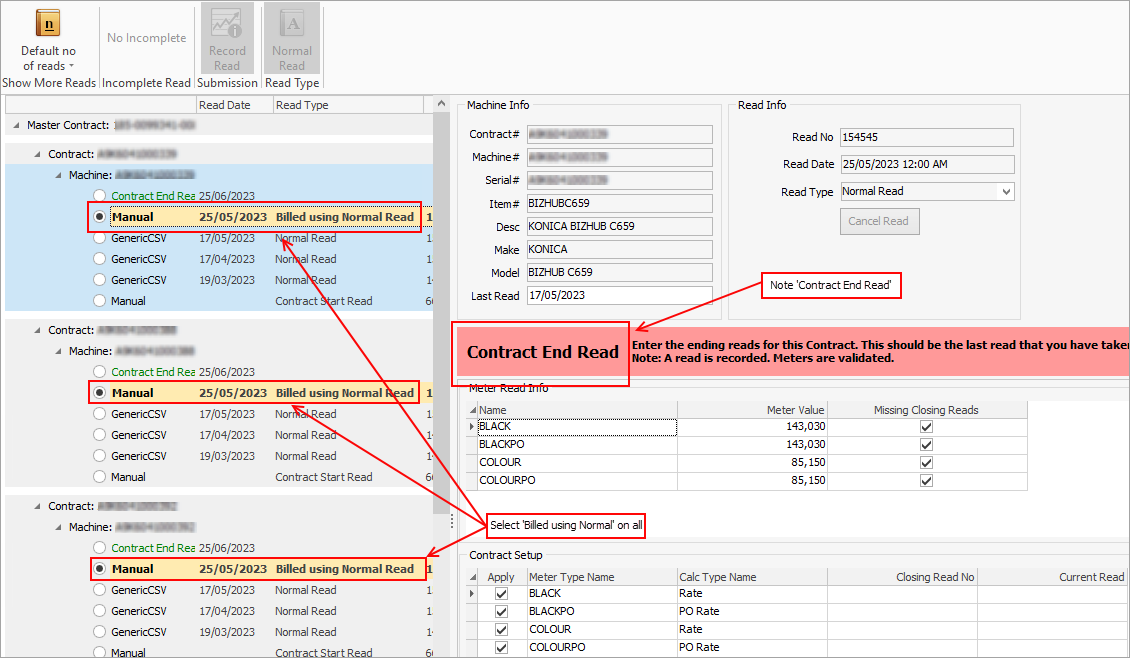Click the Normal Read type icon
This screenshot has width=1130, height=658.
[292, 24]
